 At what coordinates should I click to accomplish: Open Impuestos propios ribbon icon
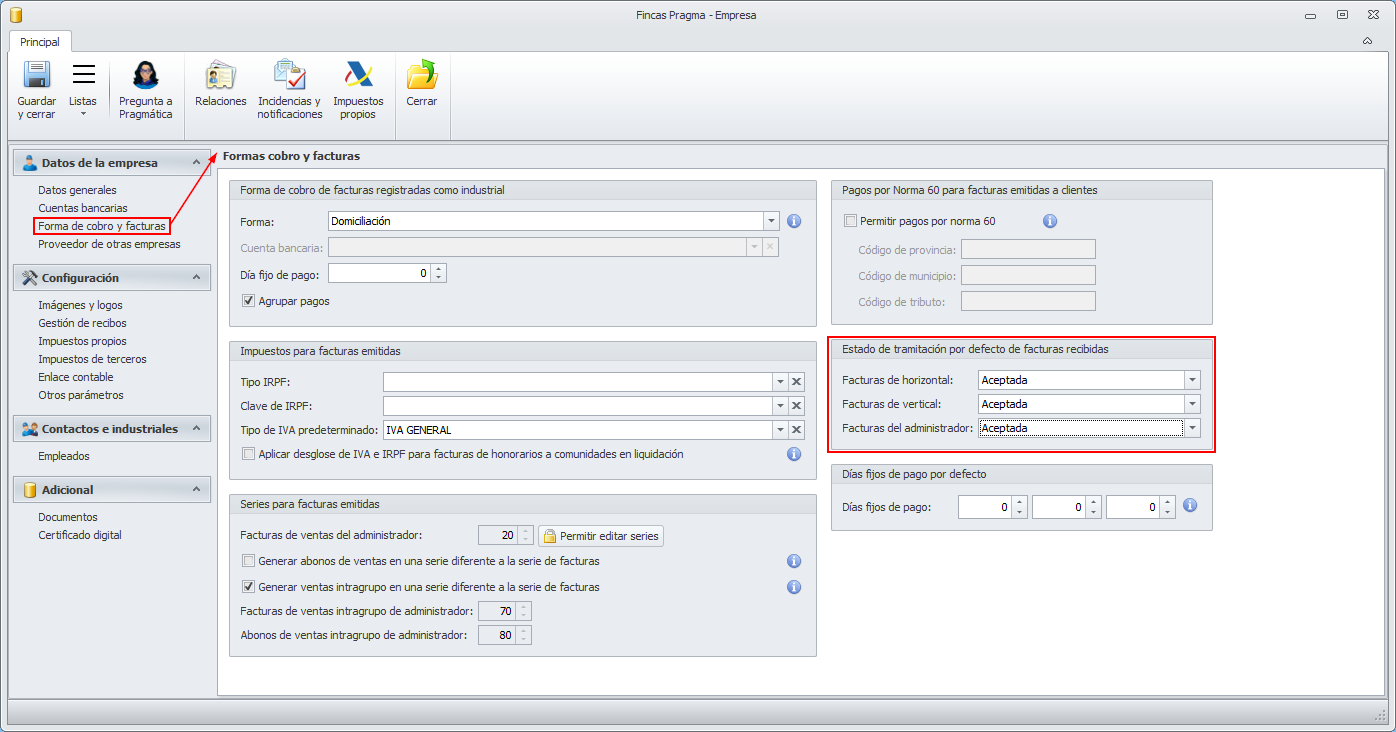click(358, 75)
